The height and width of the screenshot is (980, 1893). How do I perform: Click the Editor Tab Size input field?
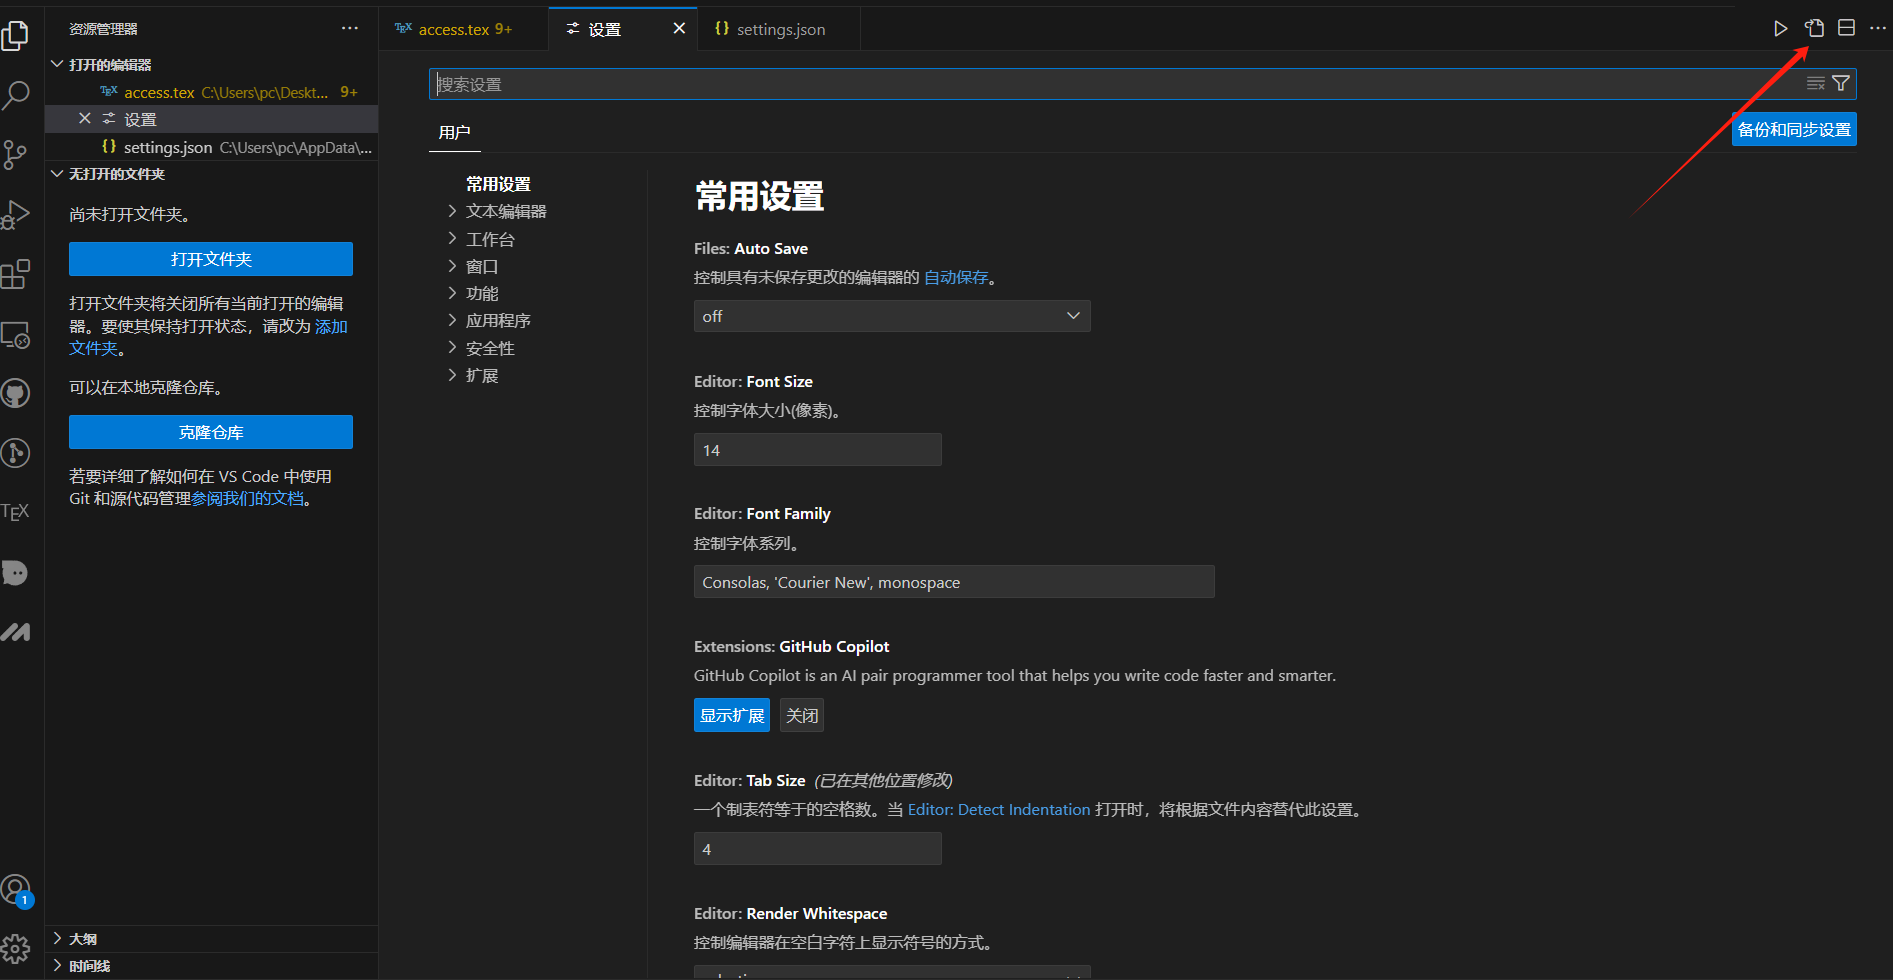tap(818, 849)
